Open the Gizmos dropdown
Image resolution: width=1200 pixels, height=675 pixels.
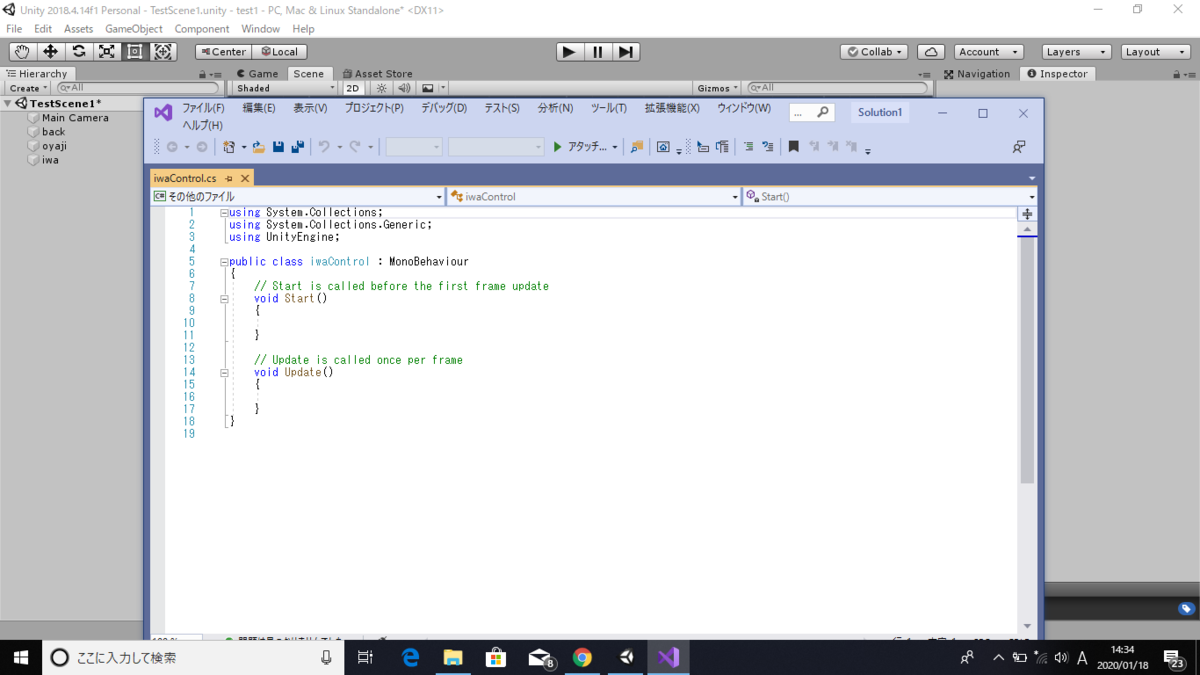(718, 88)
